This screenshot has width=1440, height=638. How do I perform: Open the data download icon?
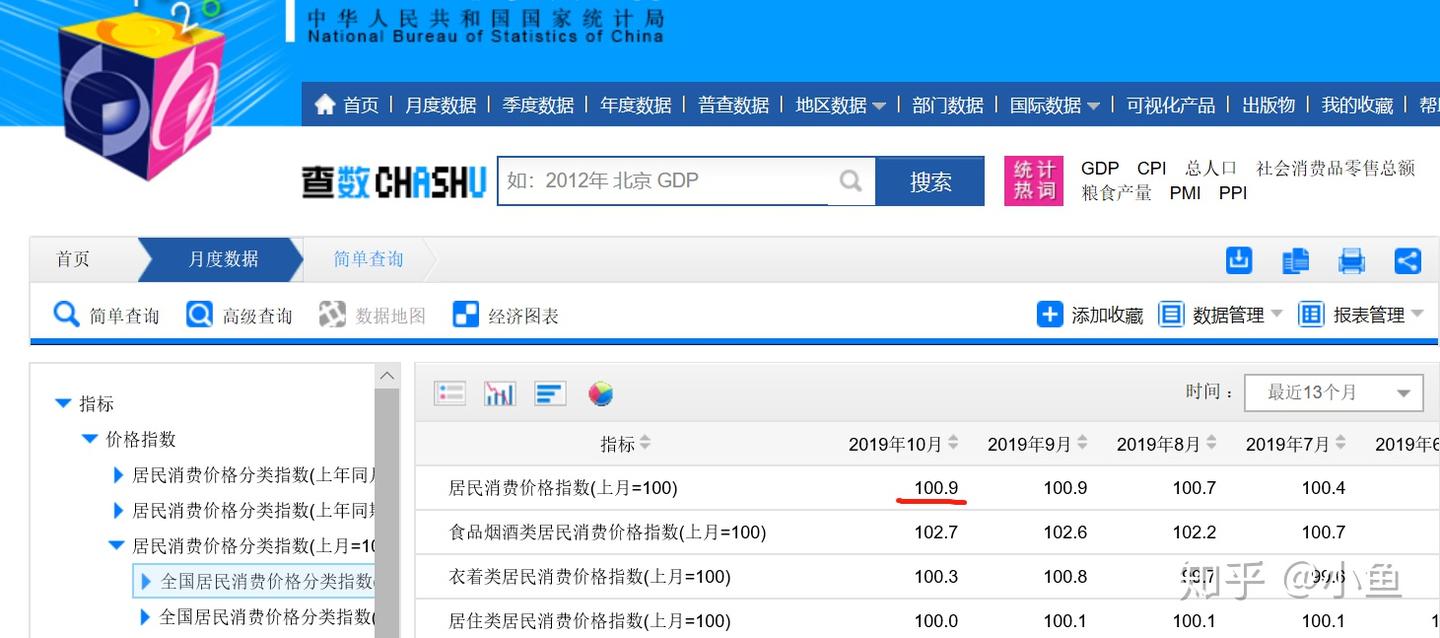[1238, 259]
